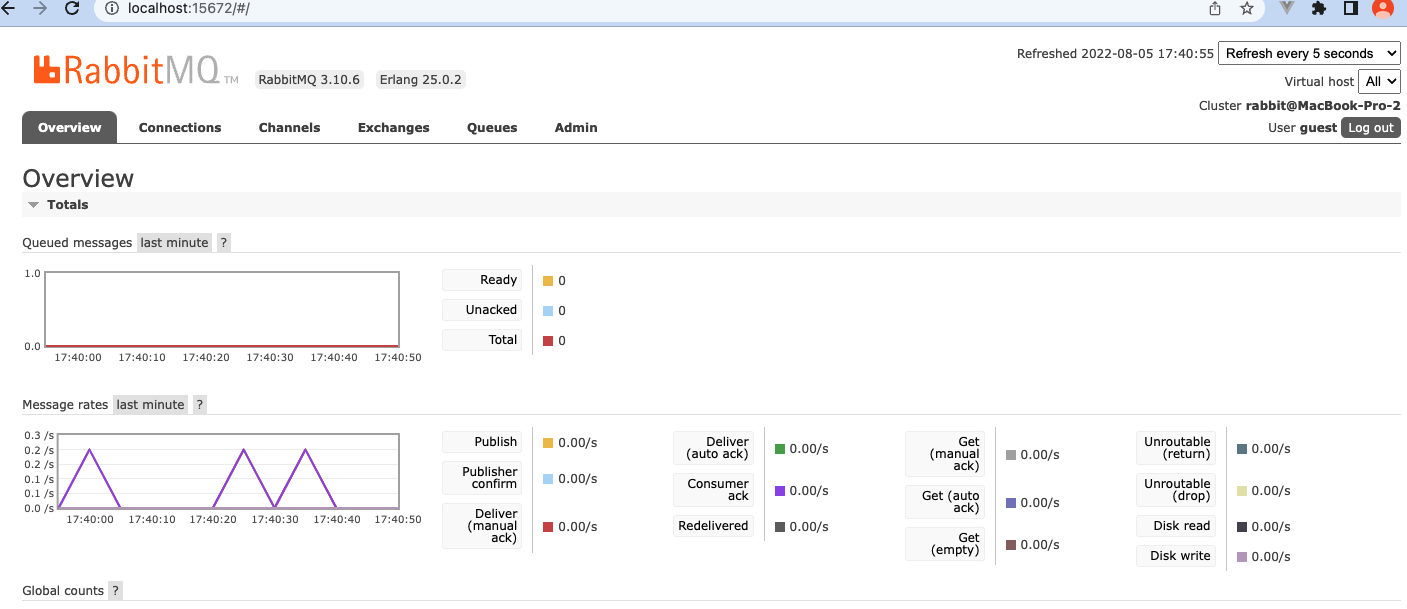Open the Vue devtools extension icon
This screenshot has width=1407, height=609.
pyautogui.click(x=1288, y=8)
